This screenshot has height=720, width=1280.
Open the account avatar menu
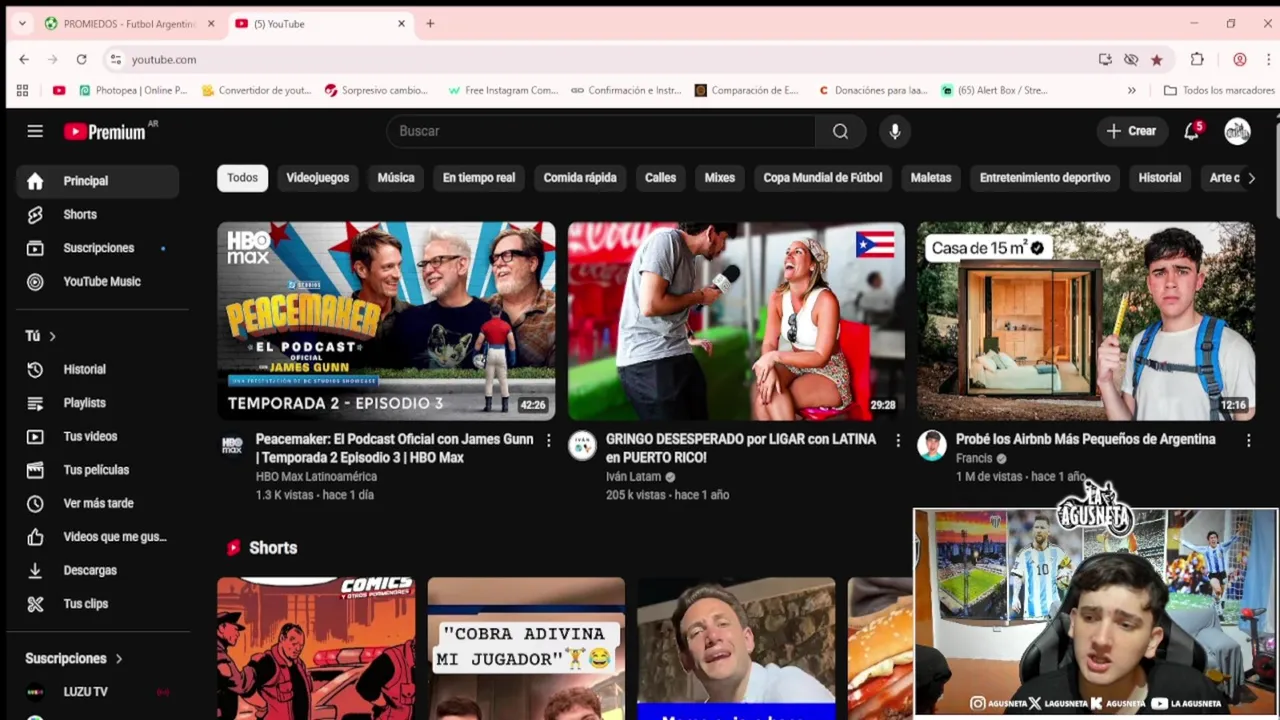point(1237,131)
